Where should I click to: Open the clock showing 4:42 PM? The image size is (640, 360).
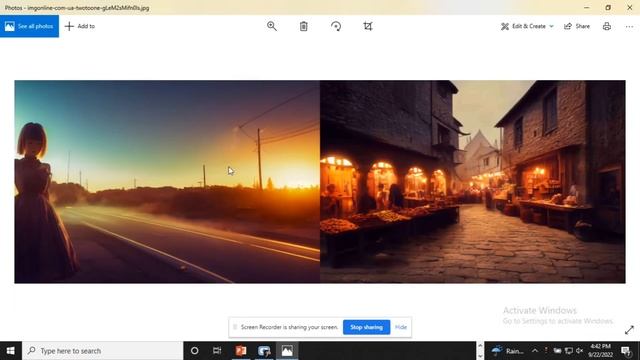click(x=600, y=351)
